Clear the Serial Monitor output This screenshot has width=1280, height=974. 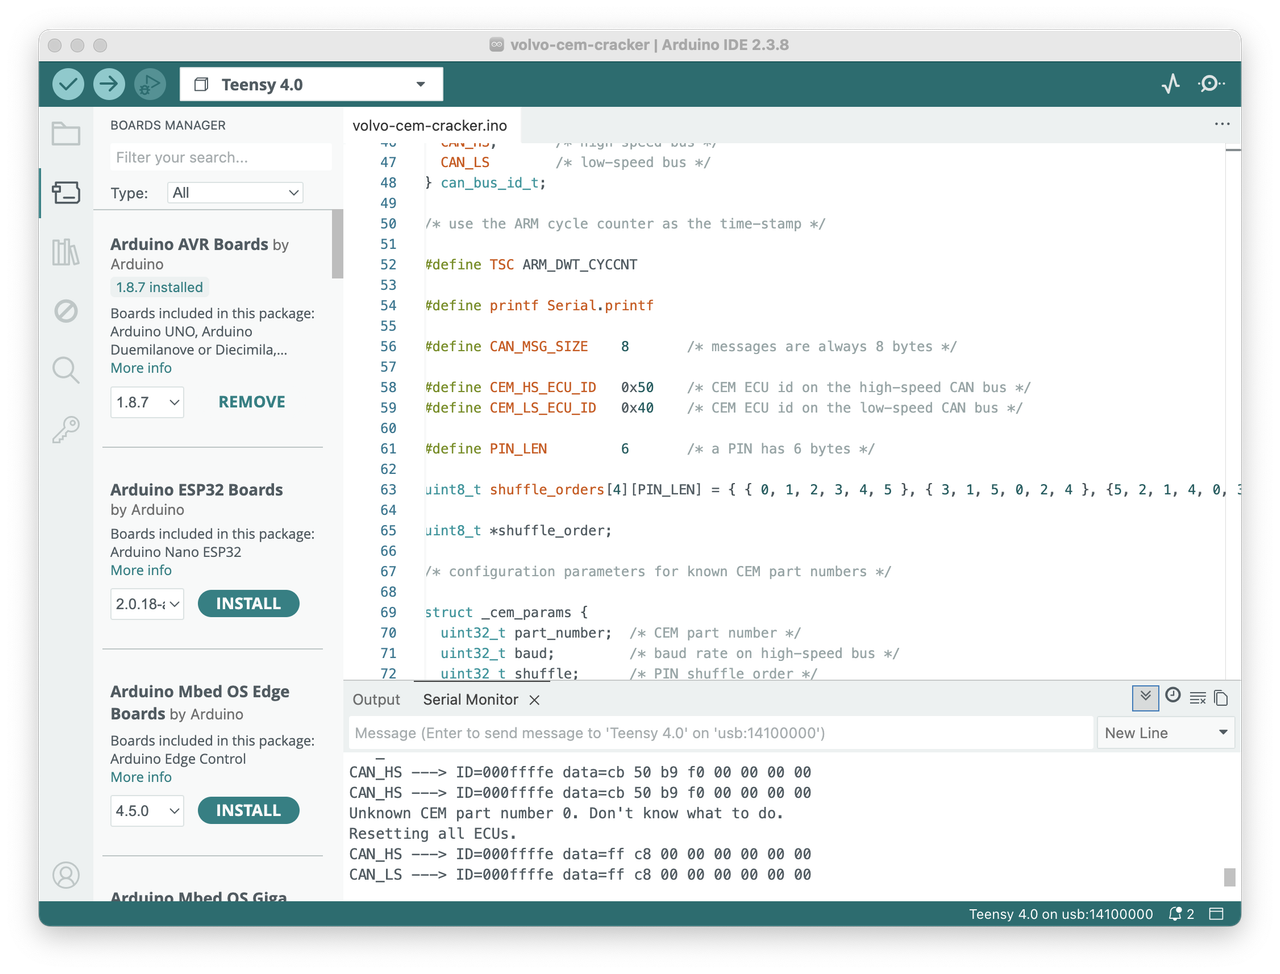click(x=1197, y=698)
